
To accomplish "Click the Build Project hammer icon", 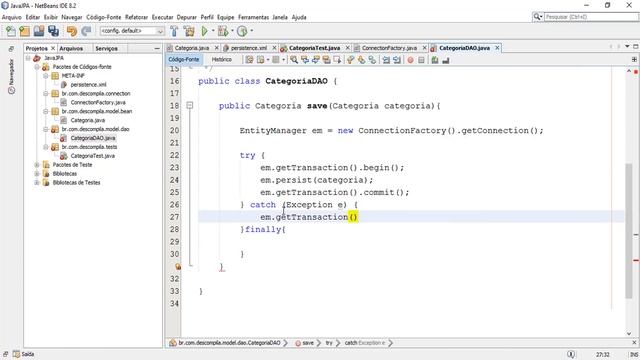I will [174, 31].
